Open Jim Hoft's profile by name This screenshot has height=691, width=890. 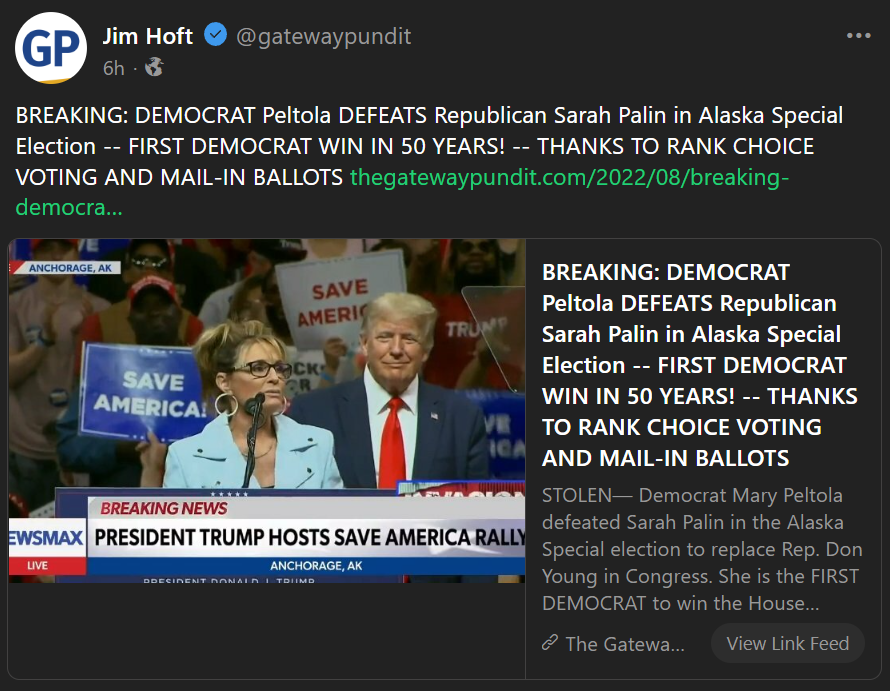click(x=148, y=36)
